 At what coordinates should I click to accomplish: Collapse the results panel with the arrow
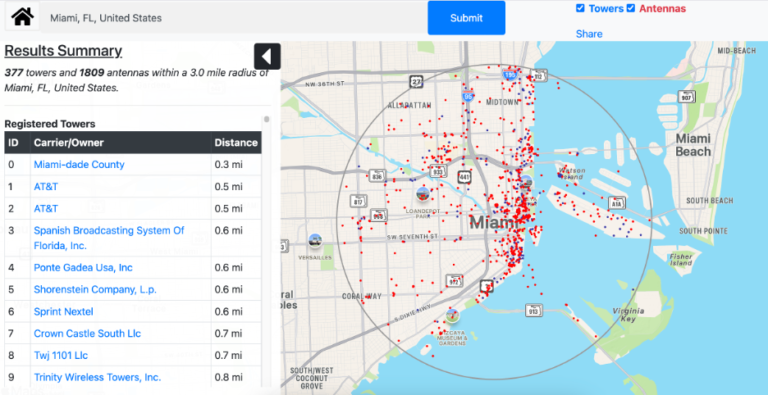267,56
